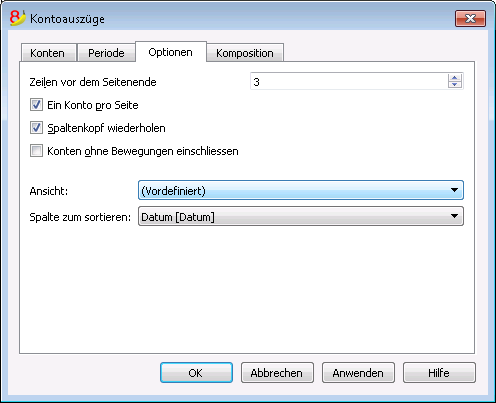Apply settings with Anwenden button
The height and width of the screenshot is (403, 496).
coord(358,373)
